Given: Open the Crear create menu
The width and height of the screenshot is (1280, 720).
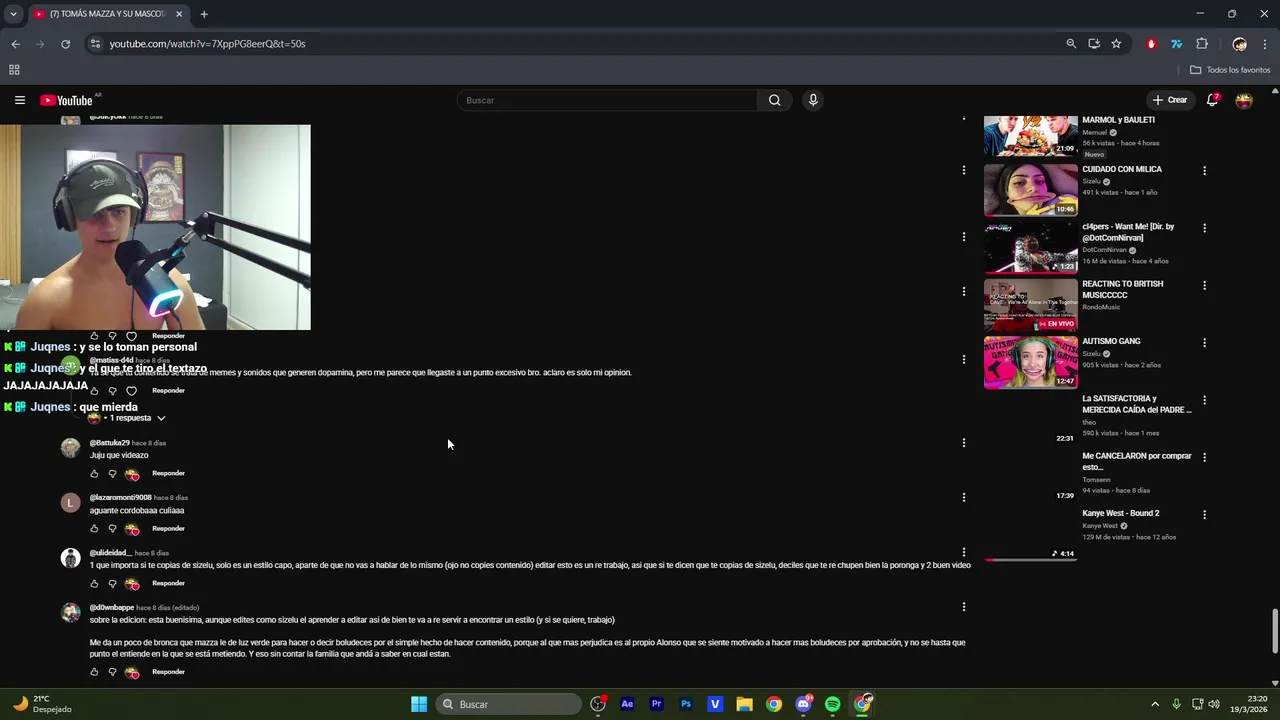Looking at the screenshot, I should coord(1169,100).
